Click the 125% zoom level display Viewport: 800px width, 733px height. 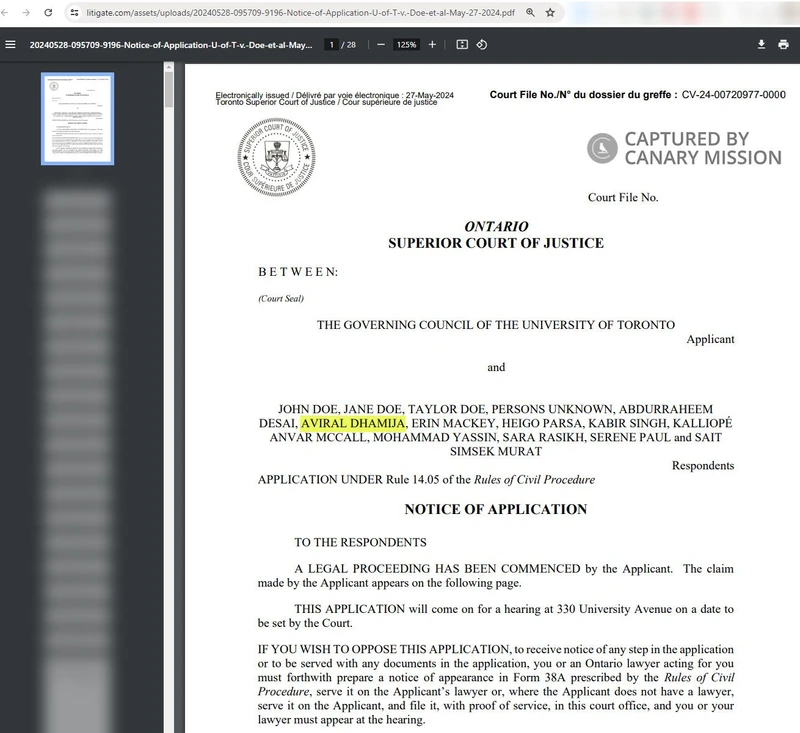[407, 44]
